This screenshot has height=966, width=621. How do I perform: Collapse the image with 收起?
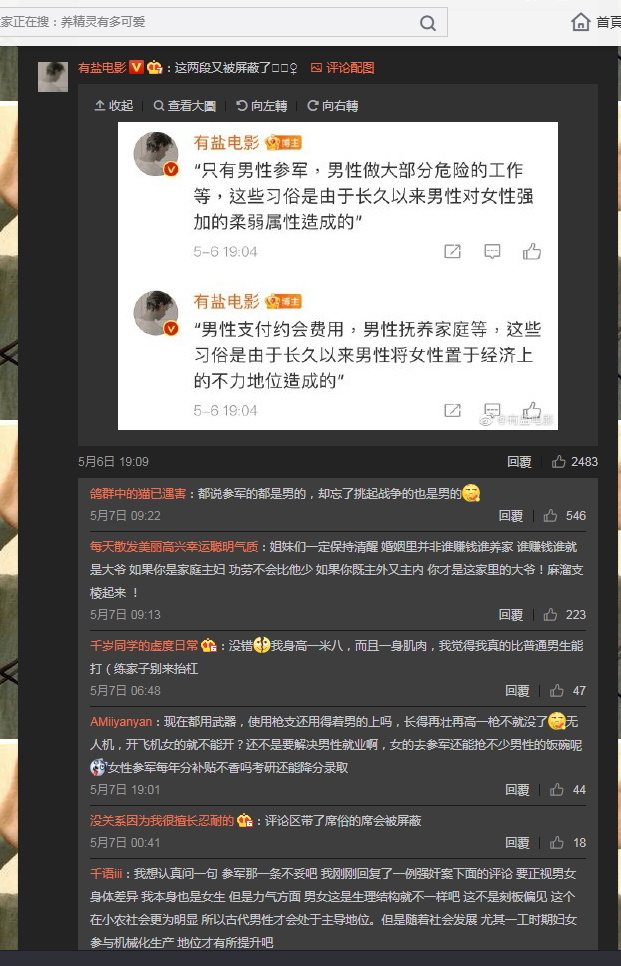[x=114, y=106]
